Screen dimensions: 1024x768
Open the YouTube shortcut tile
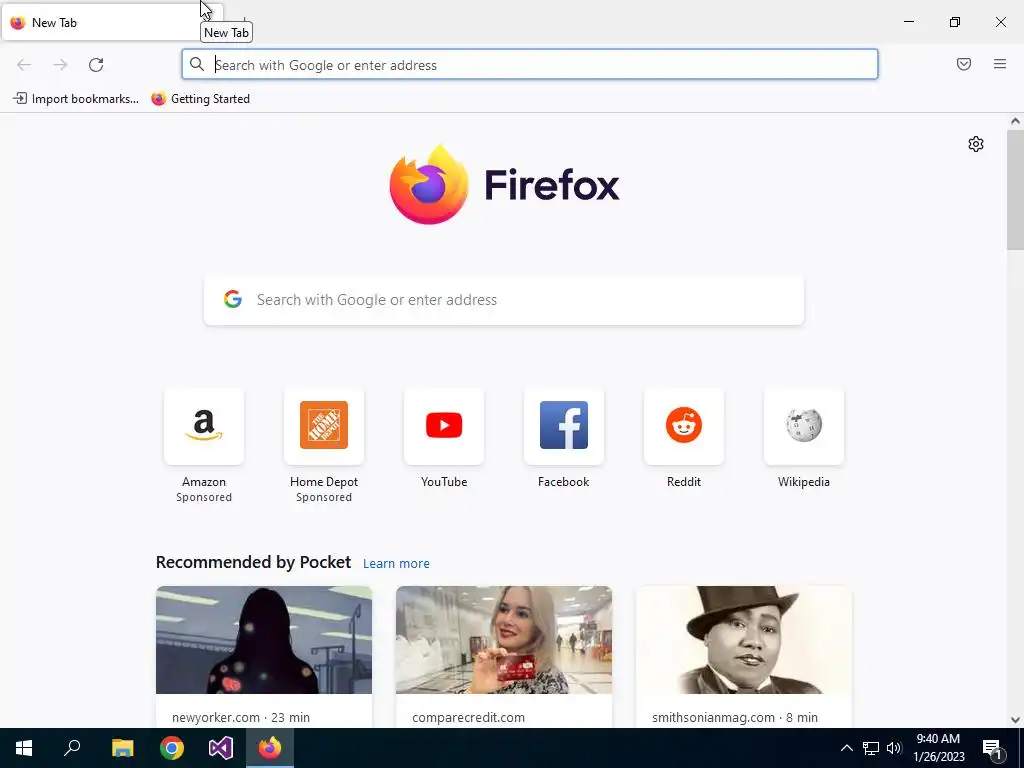tap(444, 426)
